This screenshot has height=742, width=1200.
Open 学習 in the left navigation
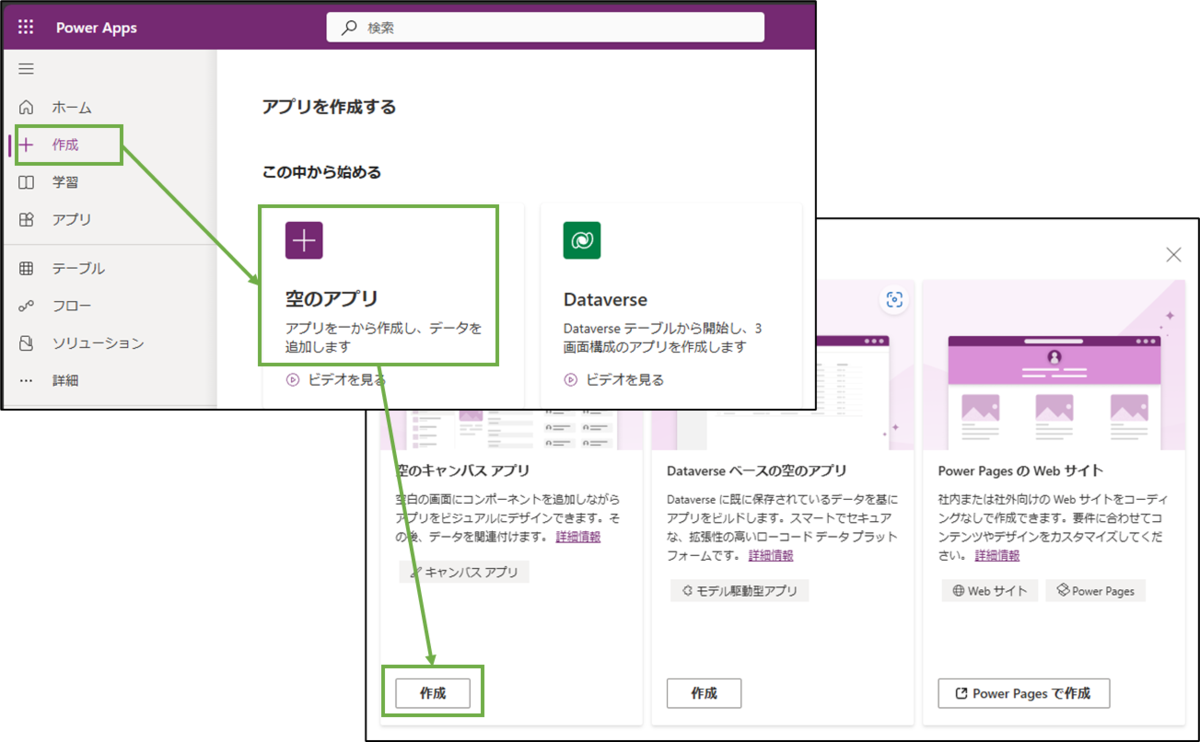click(x=66, y=182)
